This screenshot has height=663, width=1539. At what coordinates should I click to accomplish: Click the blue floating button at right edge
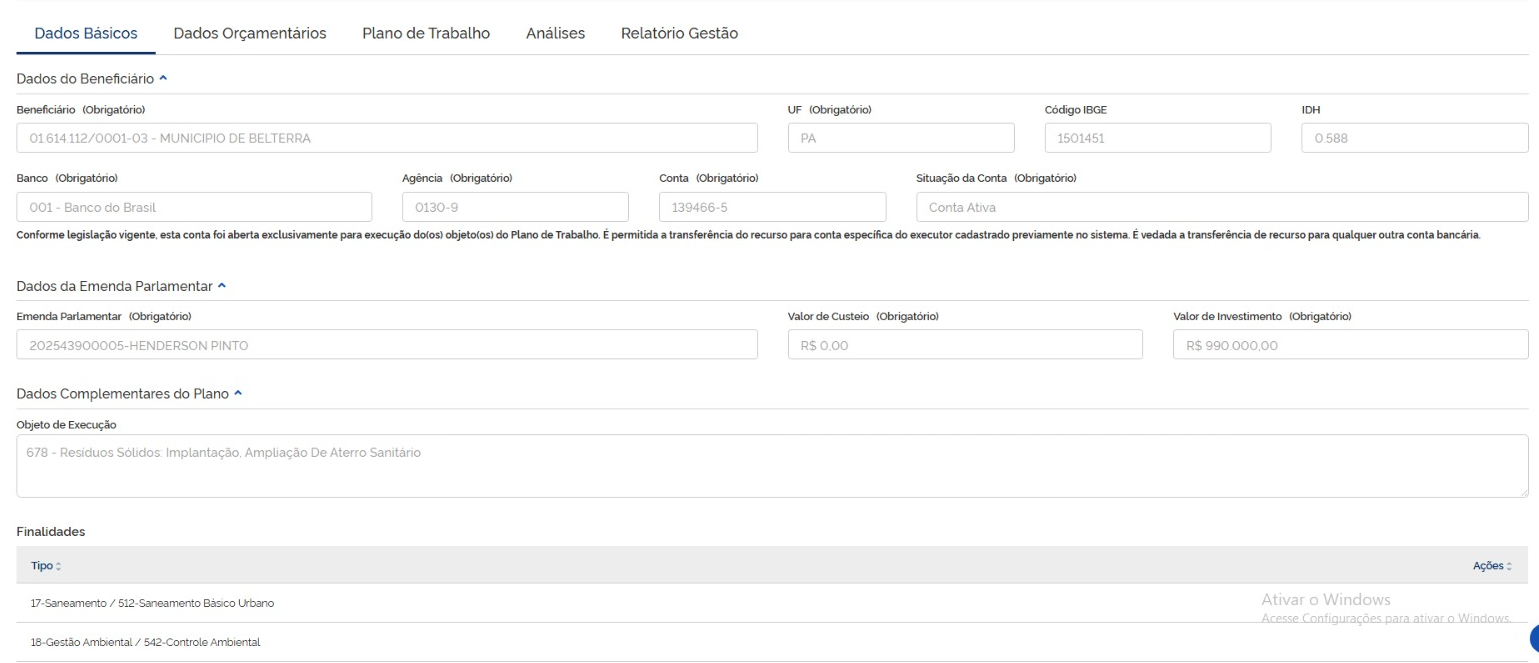pos(1533,640)
